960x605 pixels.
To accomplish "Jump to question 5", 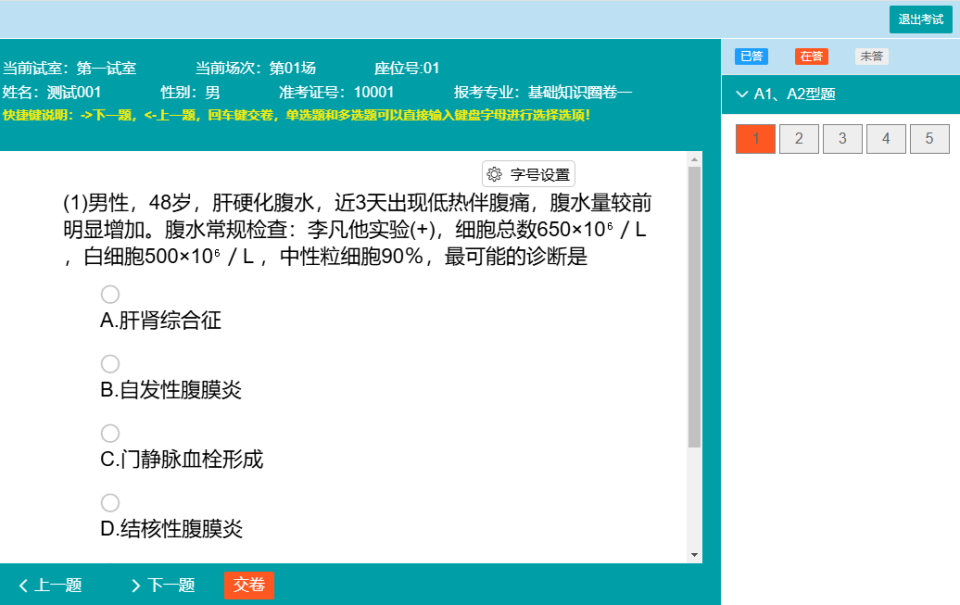I will [x=930, y=138].
